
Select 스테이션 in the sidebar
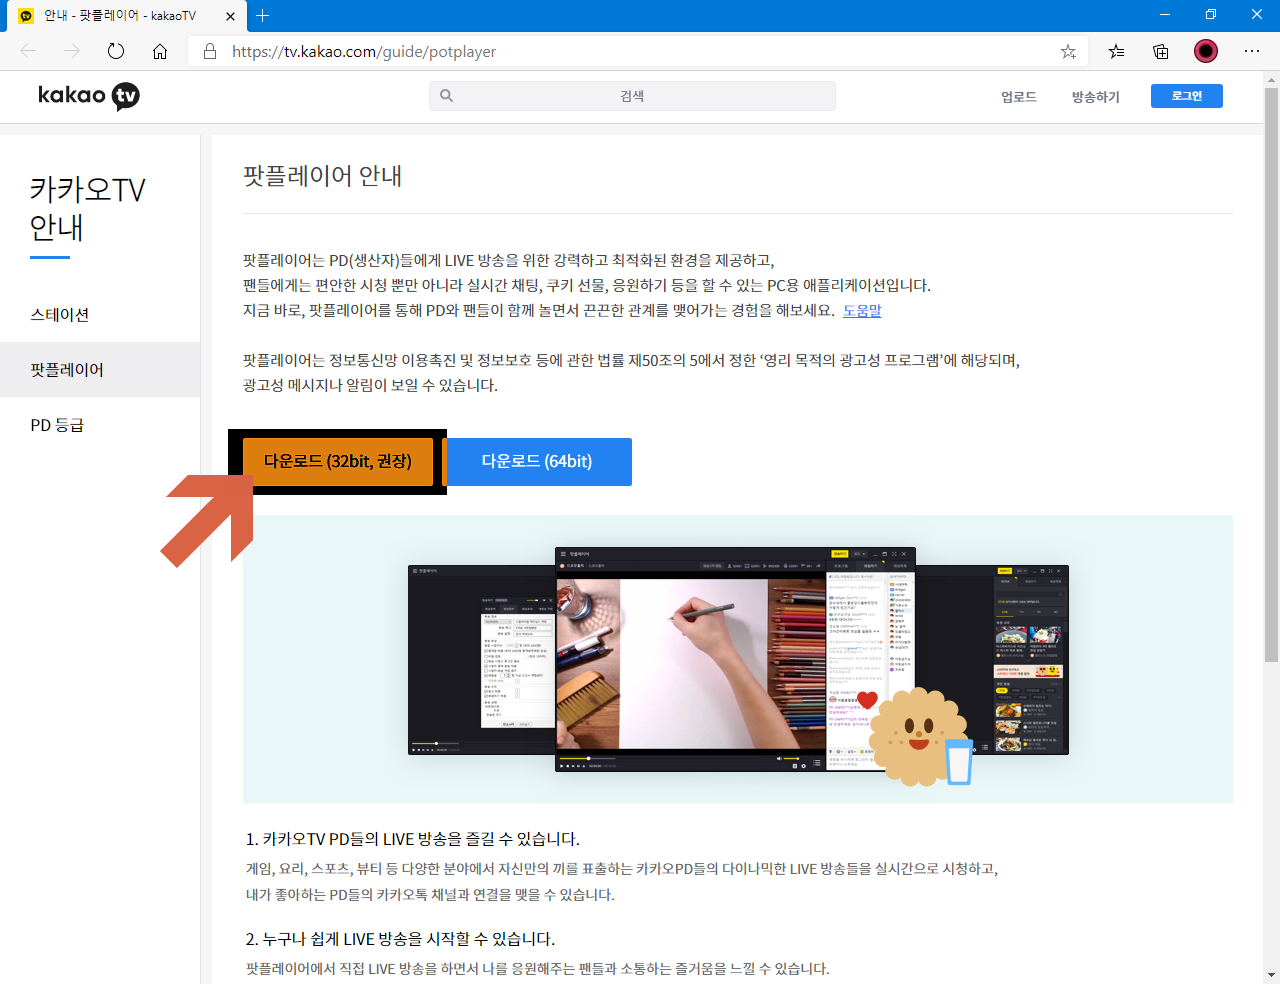pyautogui.click(x=100, y=314)
